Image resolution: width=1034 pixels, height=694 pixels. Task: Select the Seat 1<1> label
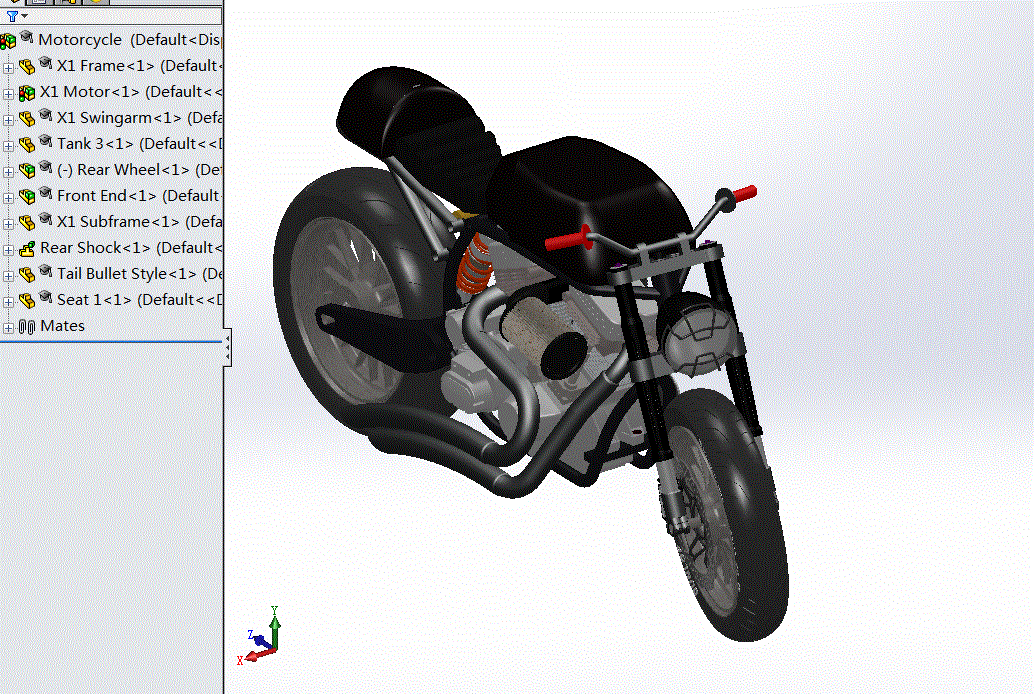tap(94, 300)
